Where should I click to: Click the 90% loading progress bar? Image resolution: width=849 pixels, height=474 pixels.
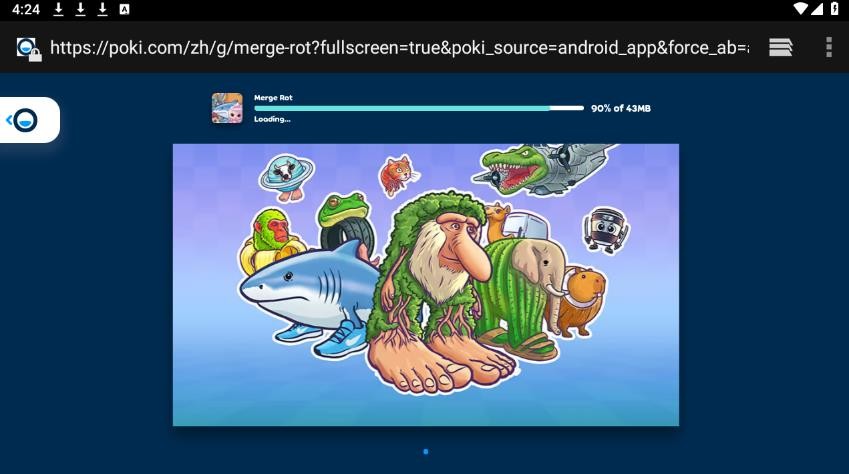(419, 108)
